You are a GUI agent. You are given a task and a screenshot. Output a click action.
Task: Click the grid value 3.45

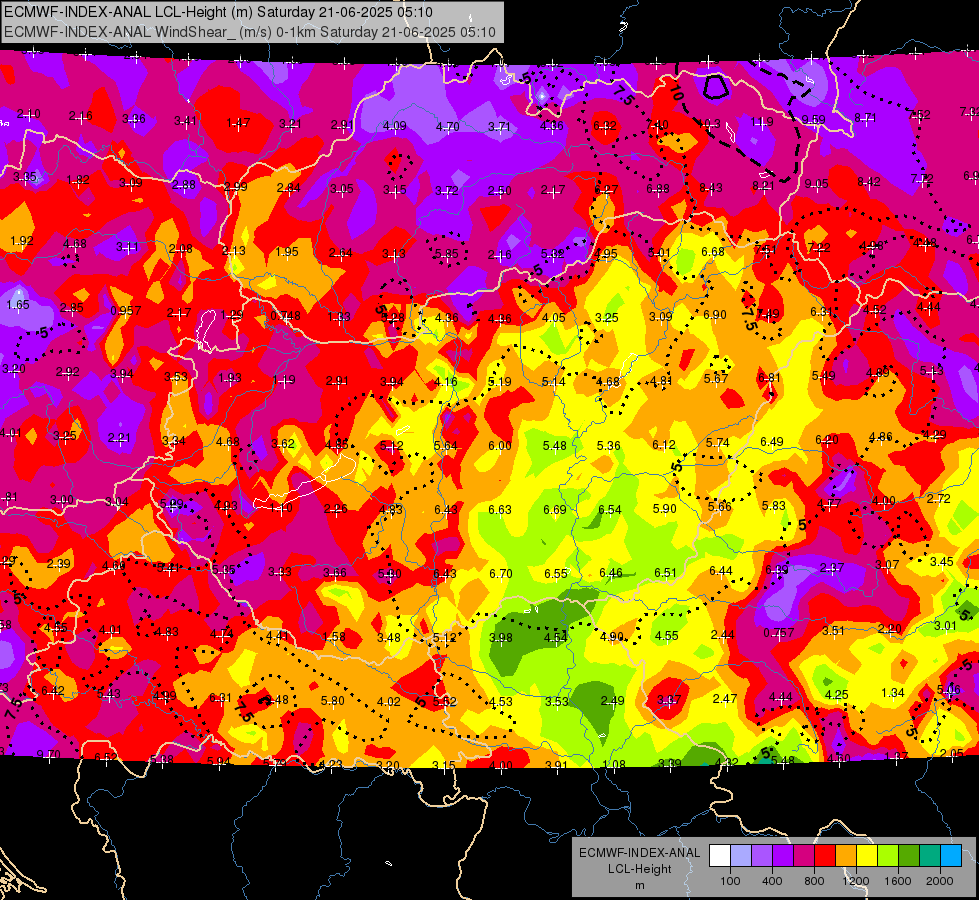click(x=942, y=562)
